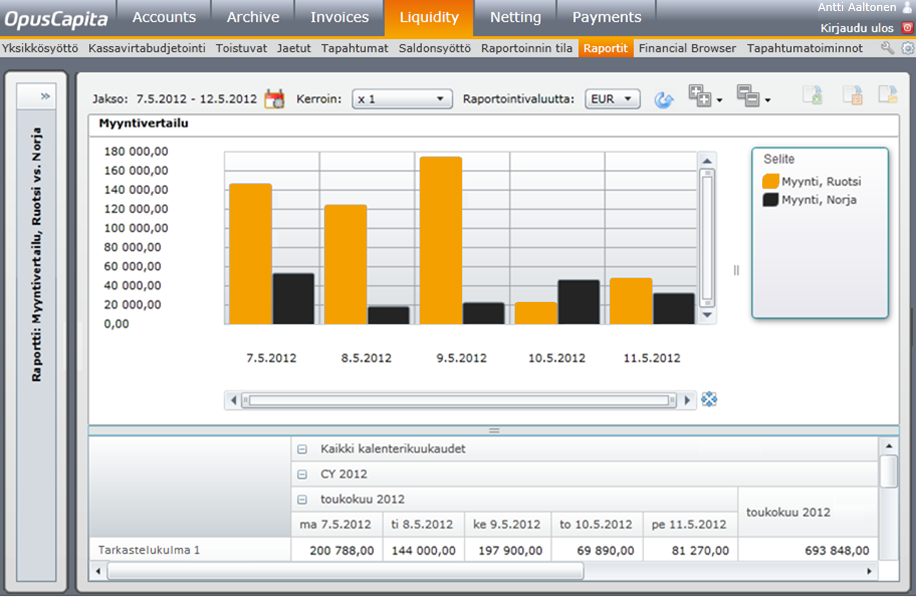Open Raportoinnin tila submenu item
This screenshot has width=916, height=597.
(x=526, y=48)
